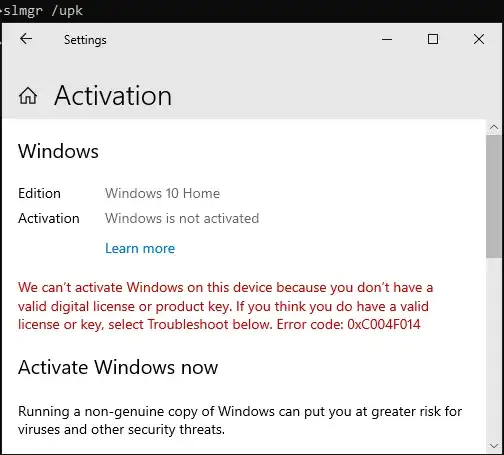Select the 'Windows 10 Home' edition text
This screenshot has width=504, height=455.
click(162, 193)
